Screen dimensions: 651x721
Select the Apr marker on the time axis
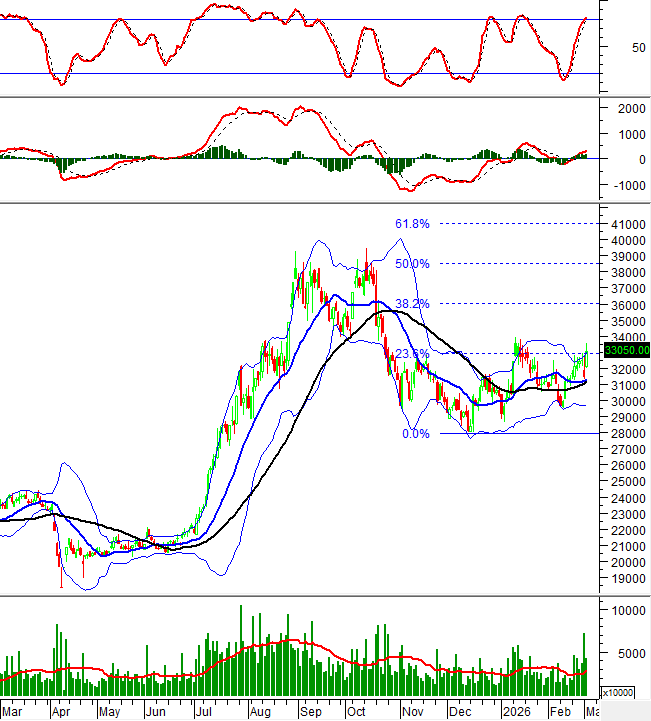coord(60,712)
